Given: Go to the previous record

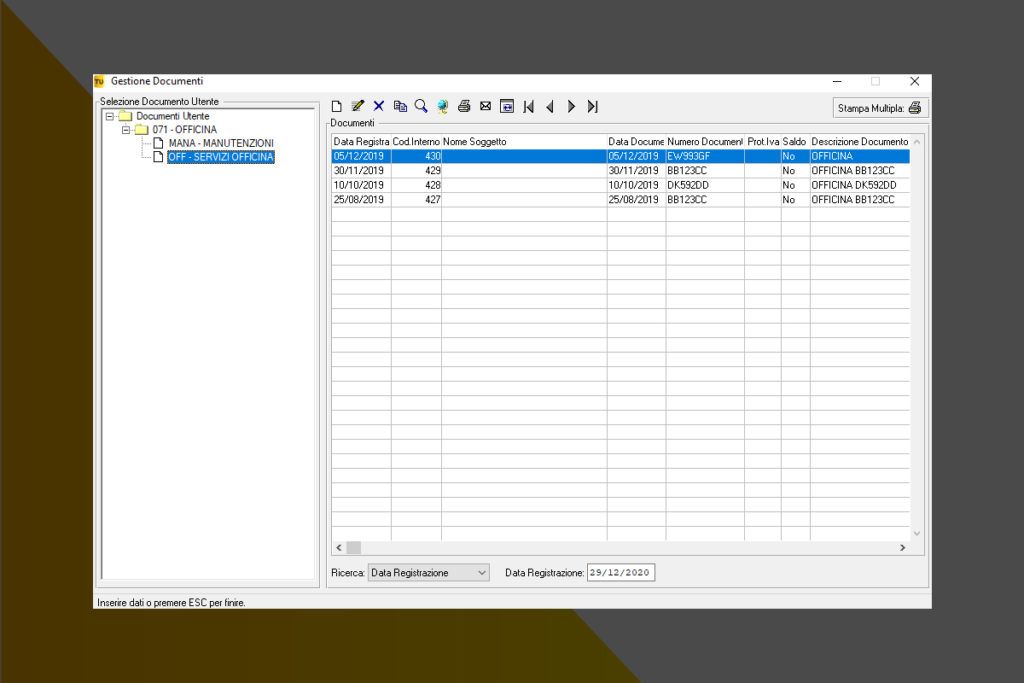Looking at the screenshot, I should click(550, 106).
